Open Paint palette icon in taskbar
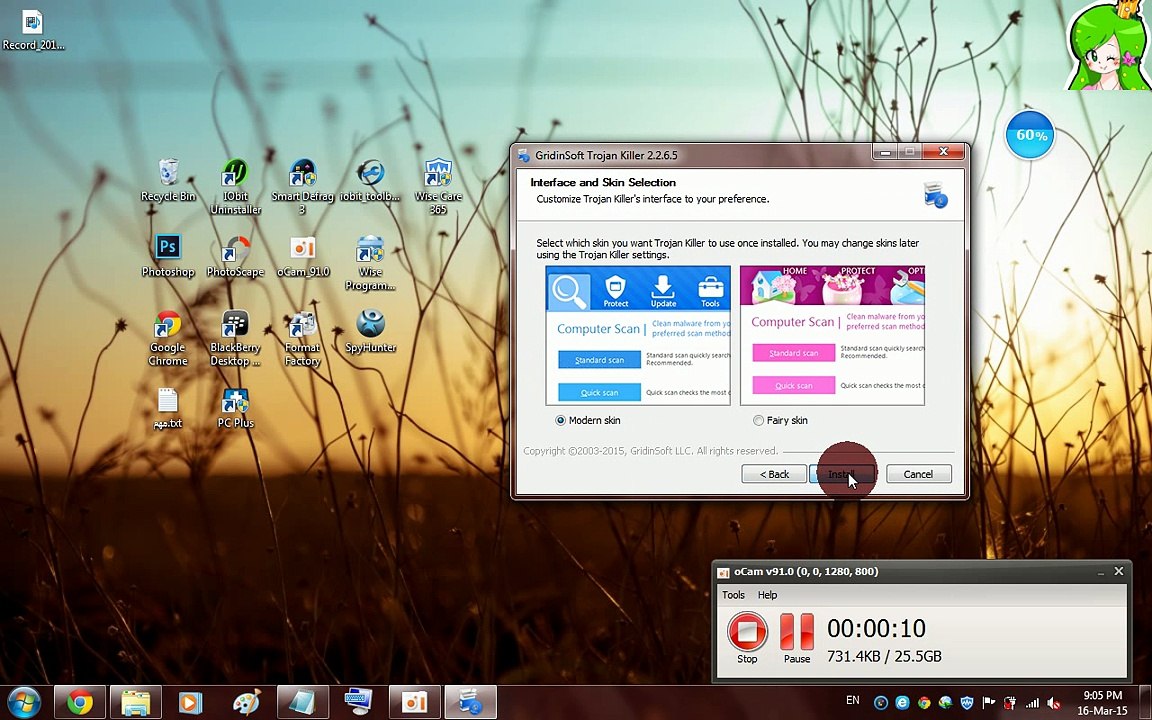 click(x=247, y=702)
